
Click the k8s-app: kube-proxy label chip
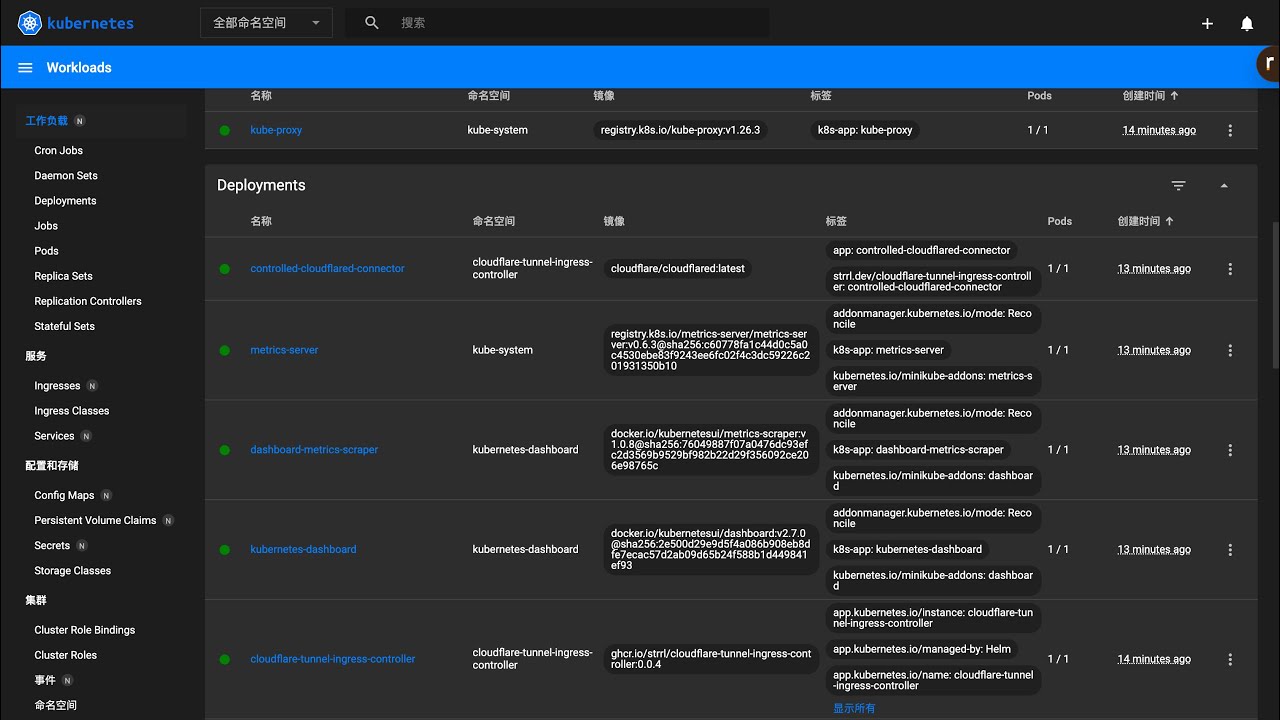tap(865, 130)
